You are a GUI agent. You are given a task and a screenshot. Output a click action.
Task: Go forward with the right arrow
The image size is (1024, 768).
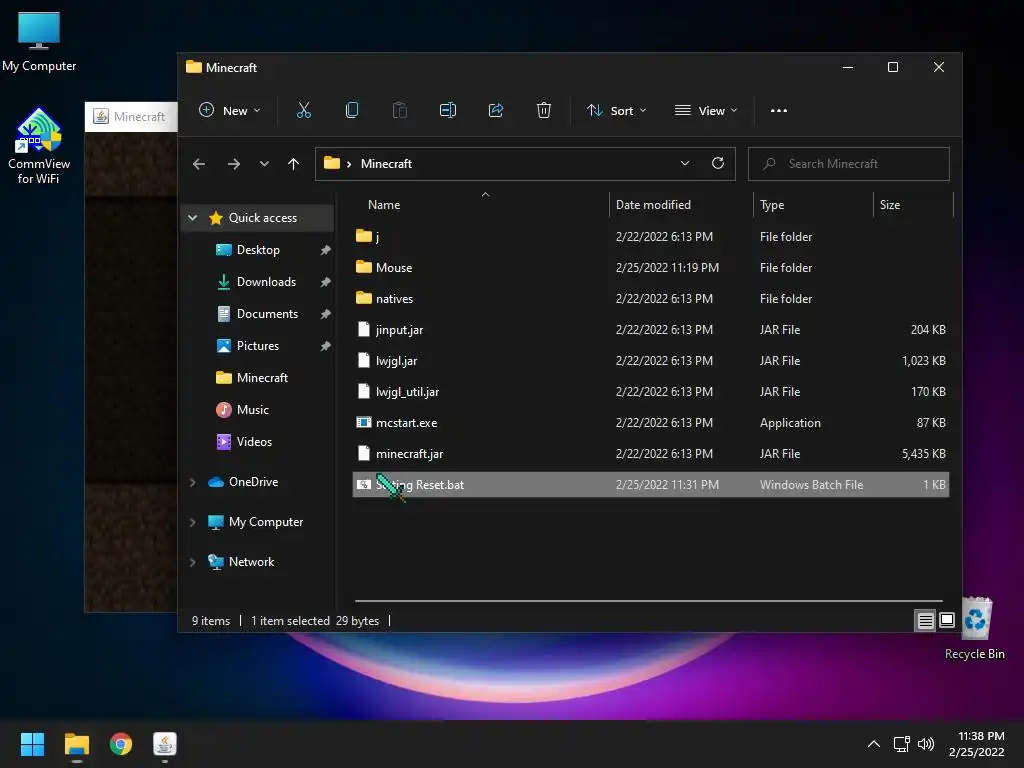pyautogui.click(x=234, y=164)
